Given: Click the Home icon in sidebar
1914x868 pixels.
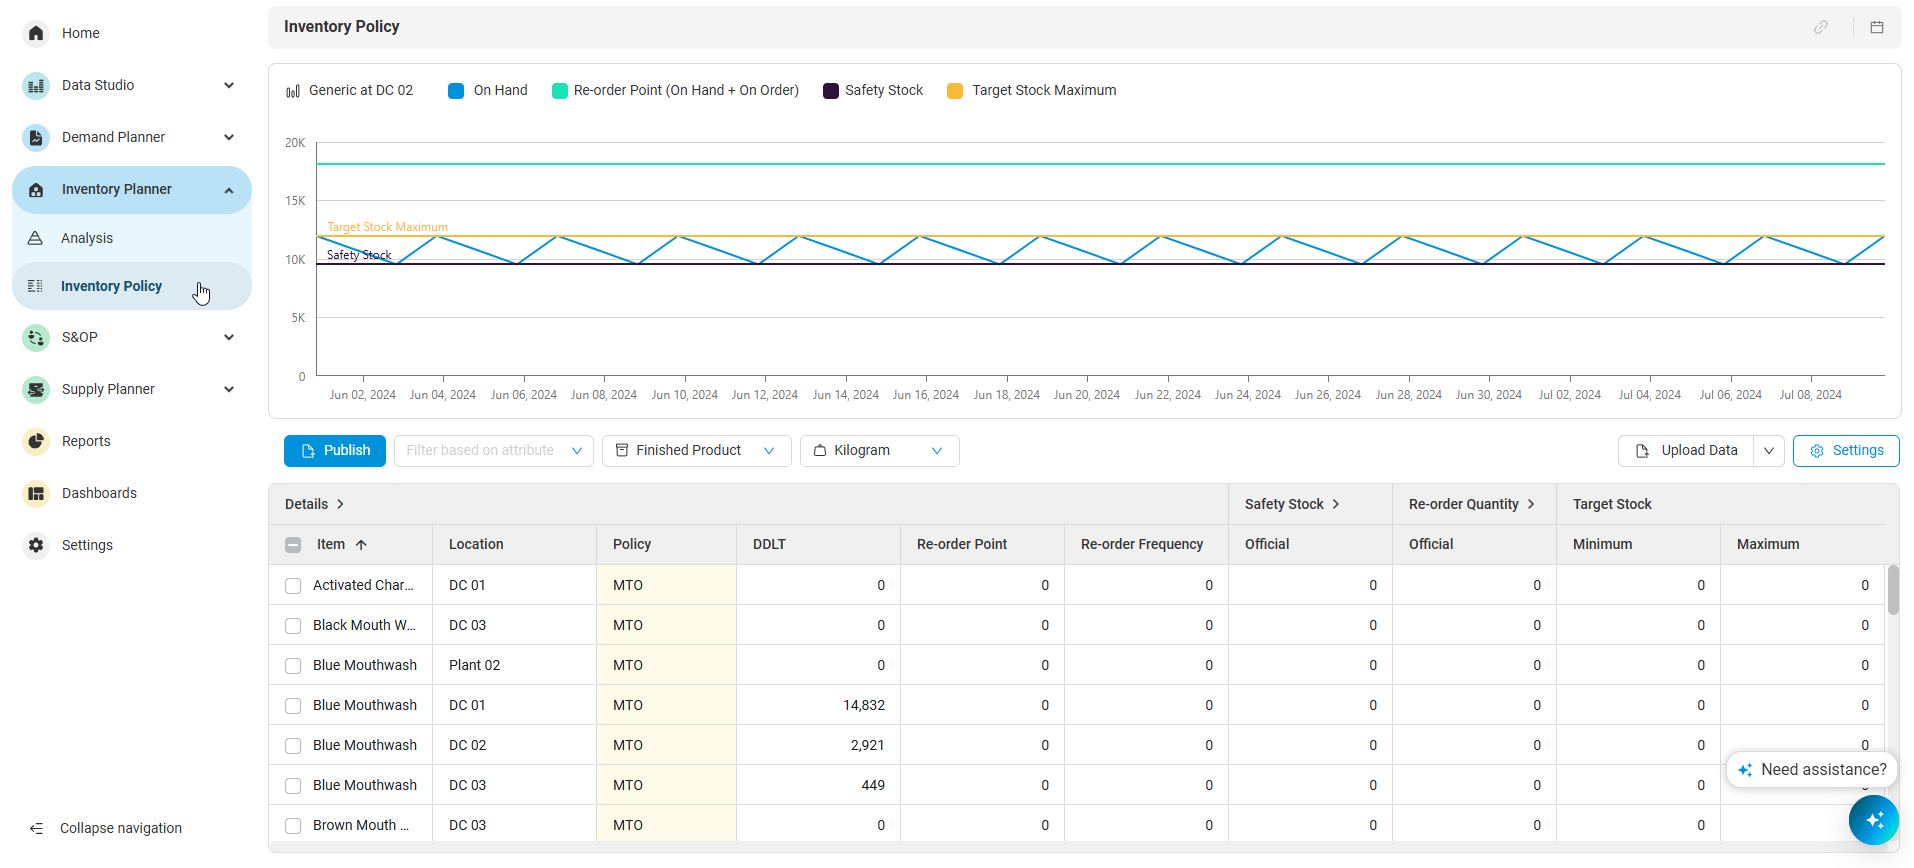Looking at the screenshot, I should [x=36, y=33].
